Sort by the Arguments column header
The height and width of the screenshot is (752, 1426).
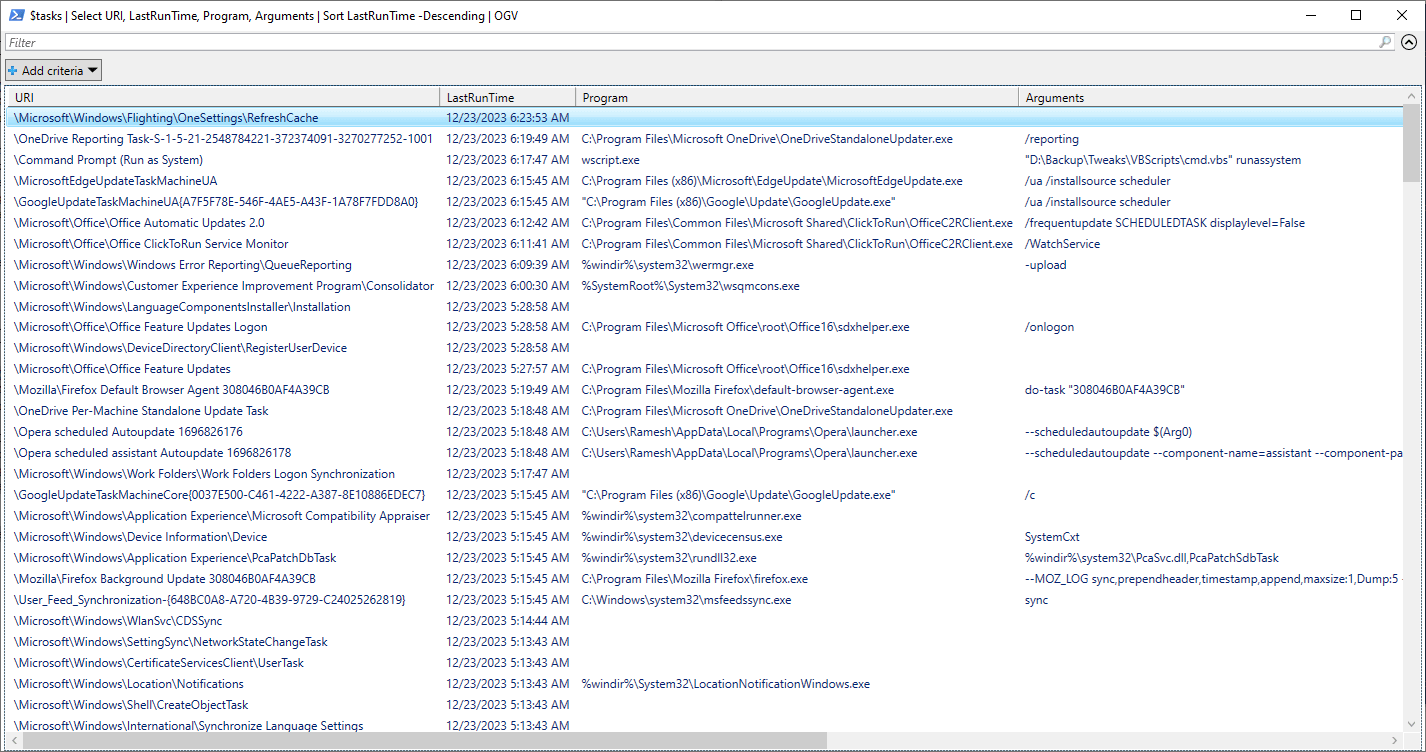point(1210,98)
